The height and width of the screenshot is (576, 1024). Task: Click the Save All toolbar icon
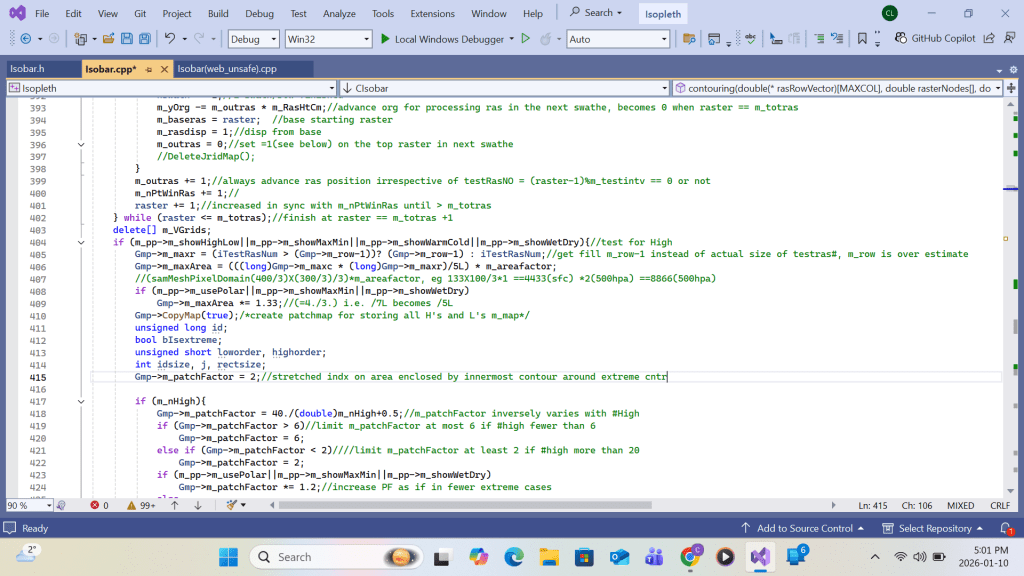click(x=144, y=39)
